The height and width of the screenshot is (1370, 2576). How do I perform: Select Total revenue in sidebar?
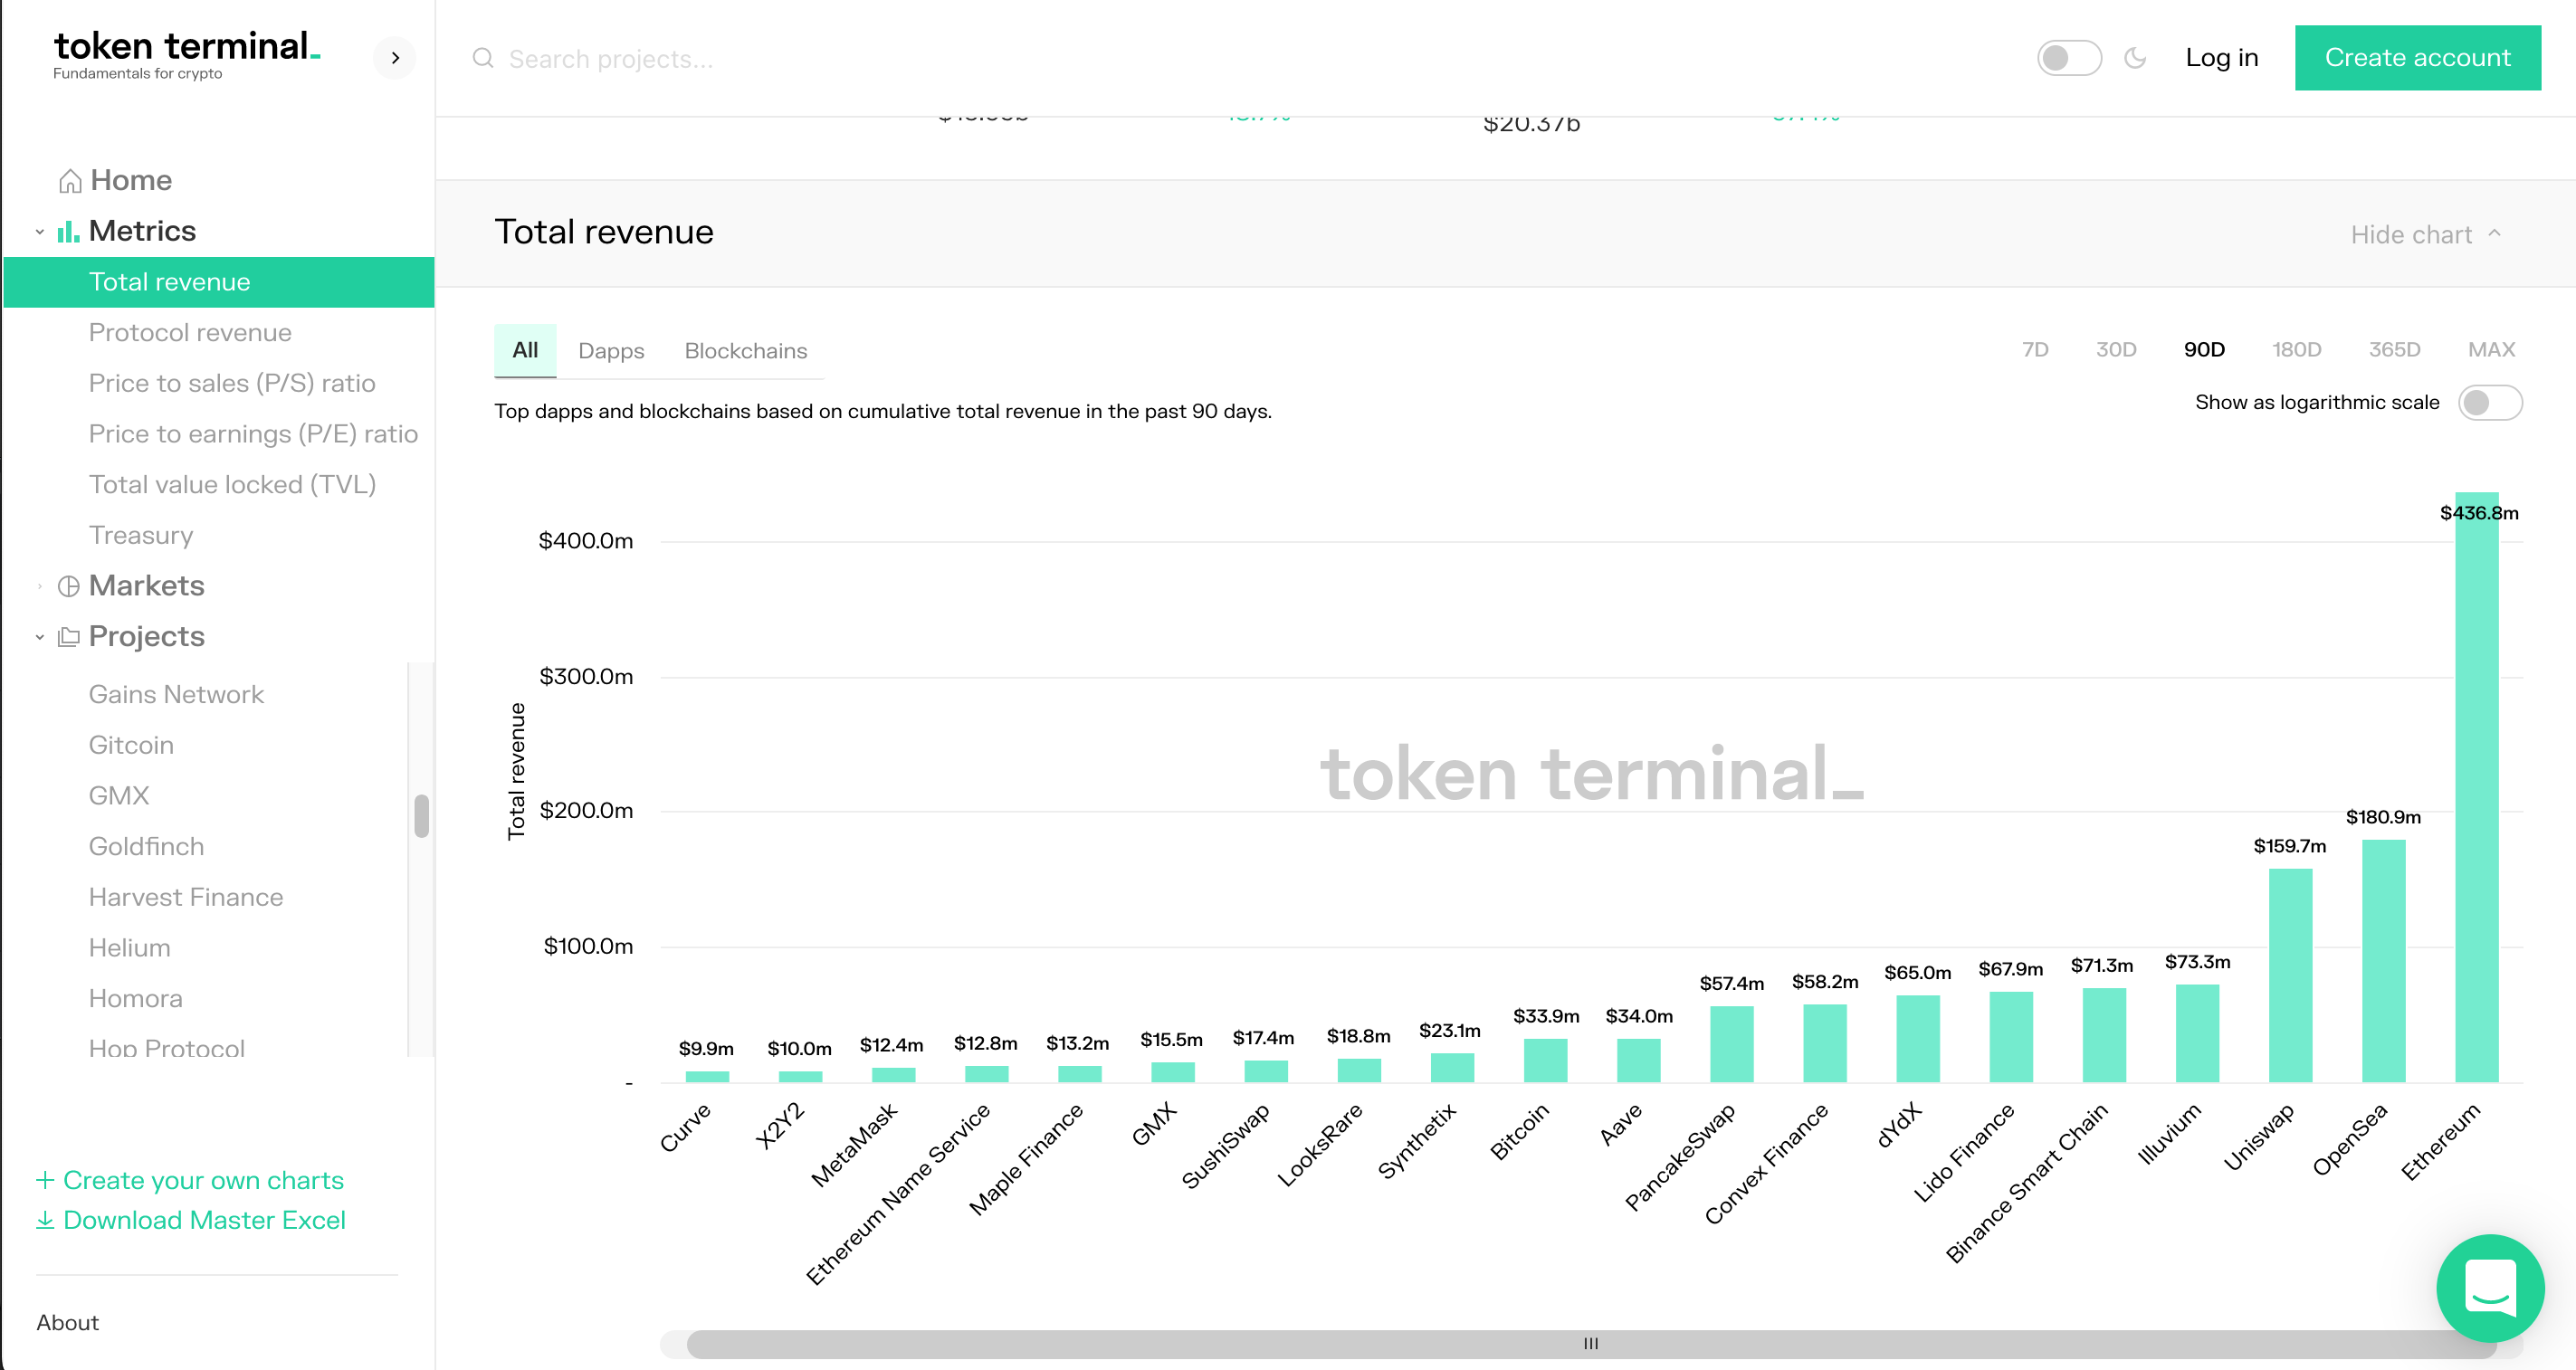click(219, 282)
